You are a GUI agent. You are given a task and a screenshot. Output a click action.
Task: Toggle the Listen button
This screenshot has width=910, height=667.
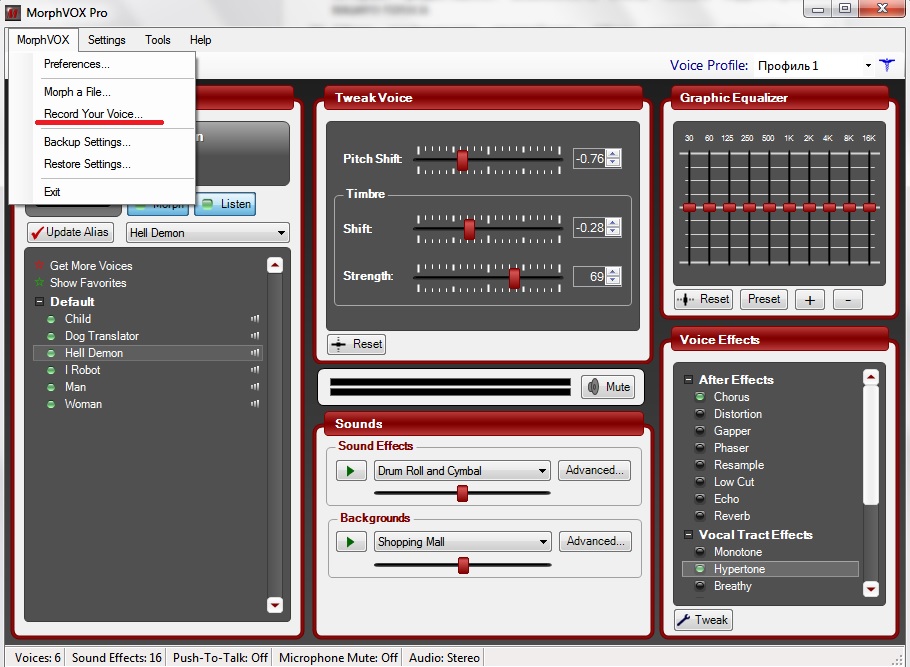(225, 204)
